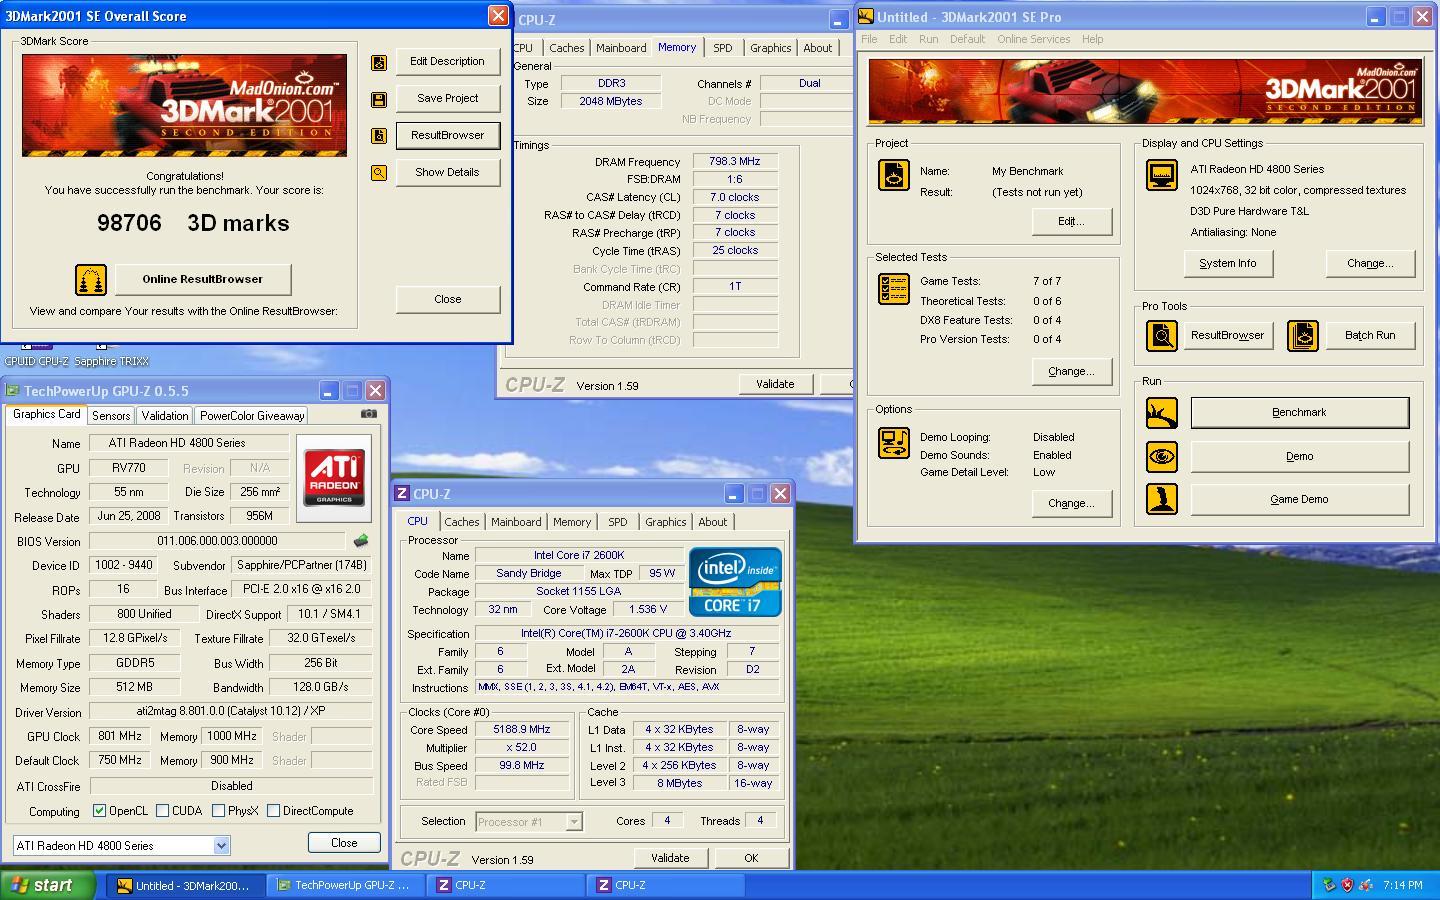Screen dimensions: 1440x900
Task: Click the 3DMark2001 SE Pro title bar icon
Action: tap(866, 17)
